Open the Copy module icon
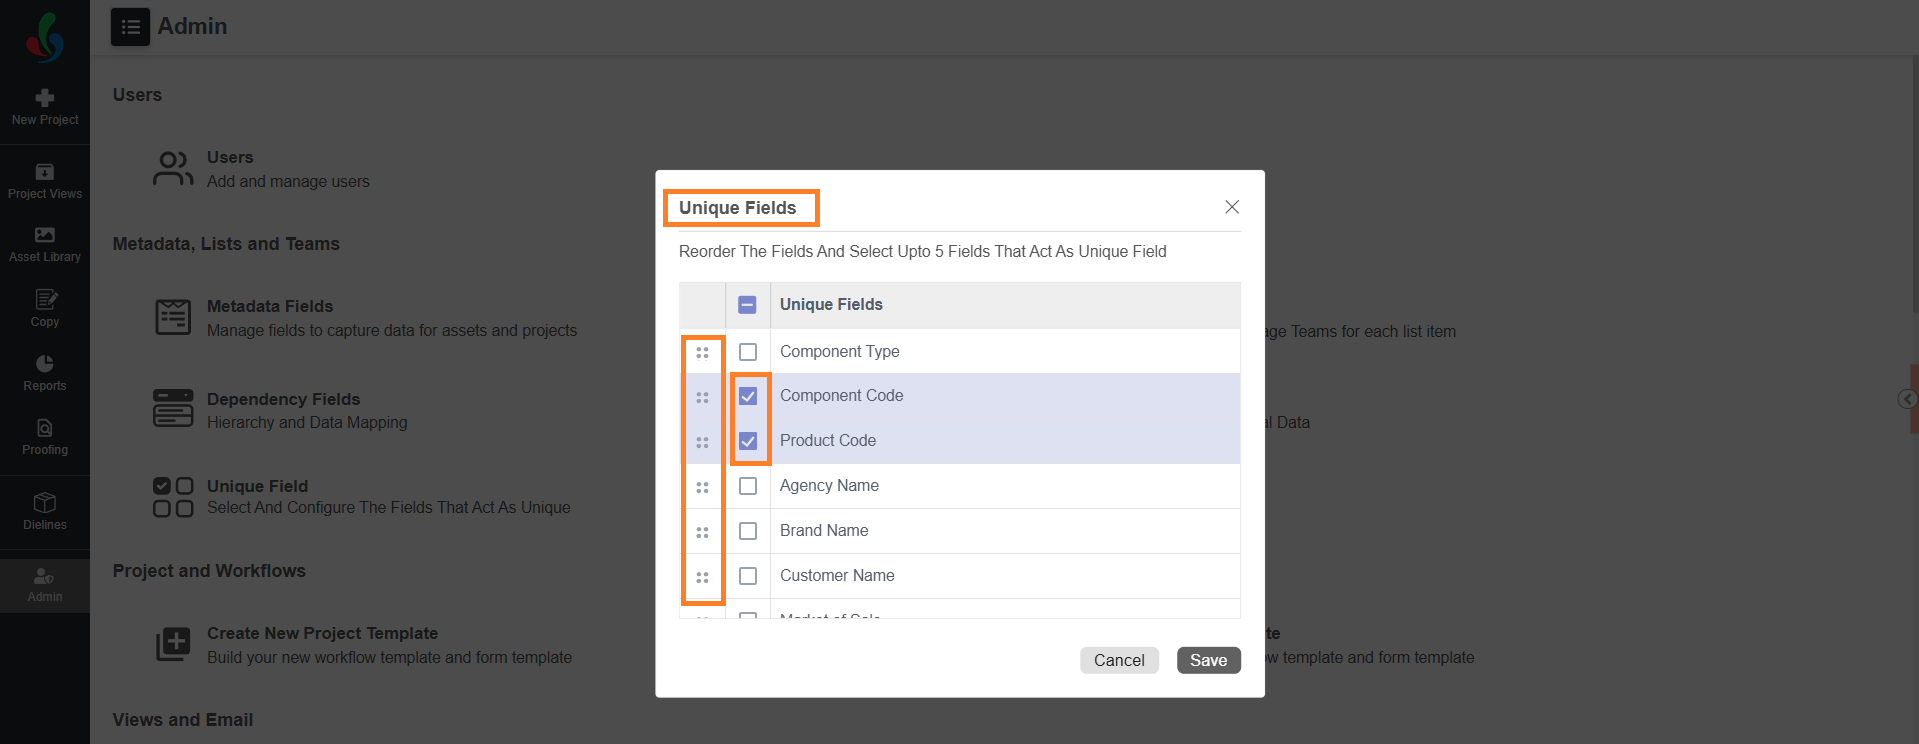Image resolution: width=1919 pixels, height=744 pixels. coord(45,299)
